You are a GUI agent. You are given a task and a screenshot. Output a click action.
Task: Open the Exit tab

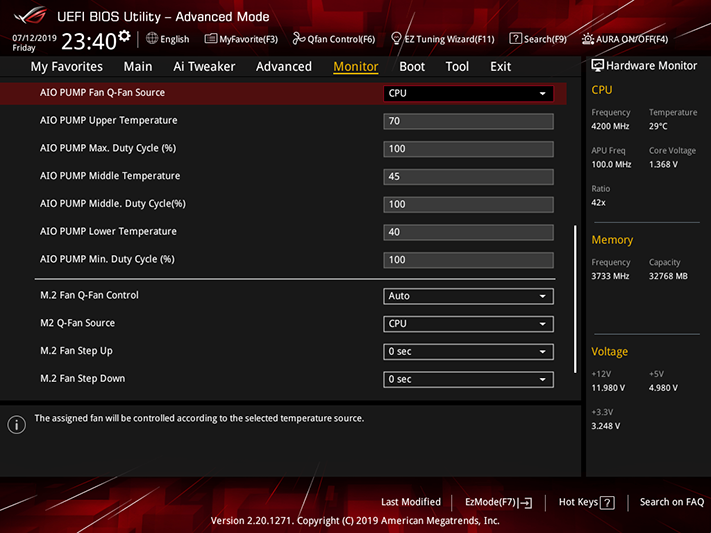501,67
